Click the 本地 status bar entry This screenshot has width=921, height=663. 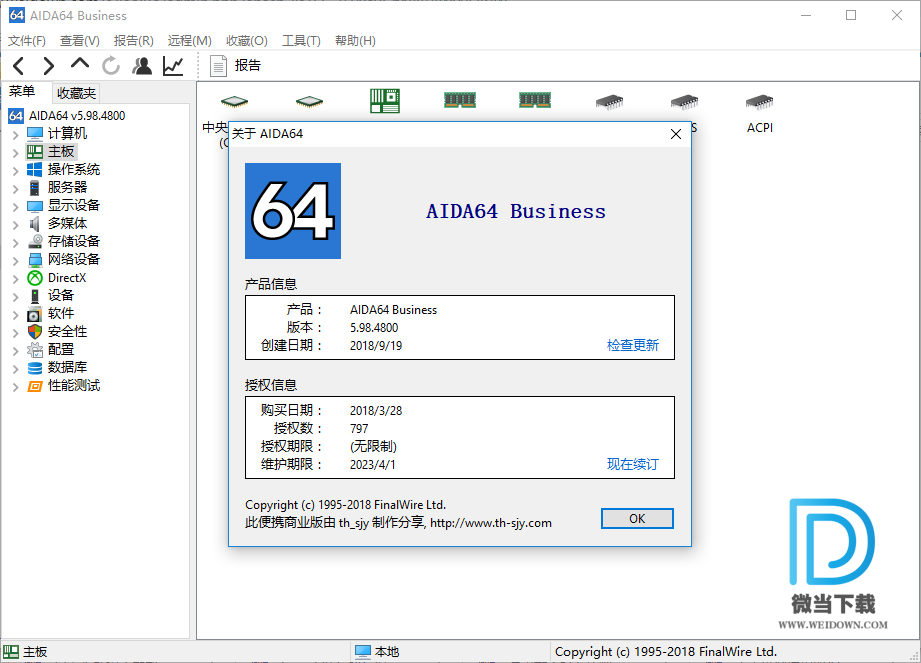377,652
